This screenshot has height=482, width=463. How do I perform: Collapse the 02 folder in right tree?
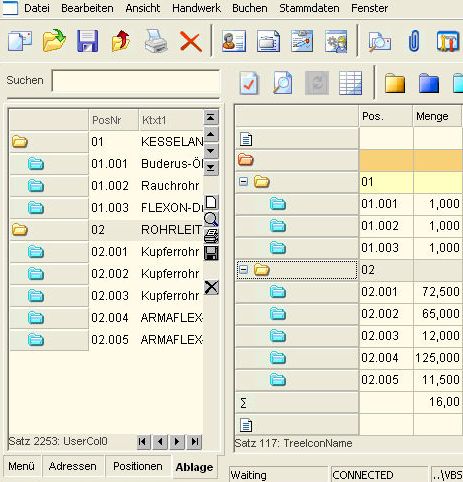pyautogui.click(x=244, y=269)
